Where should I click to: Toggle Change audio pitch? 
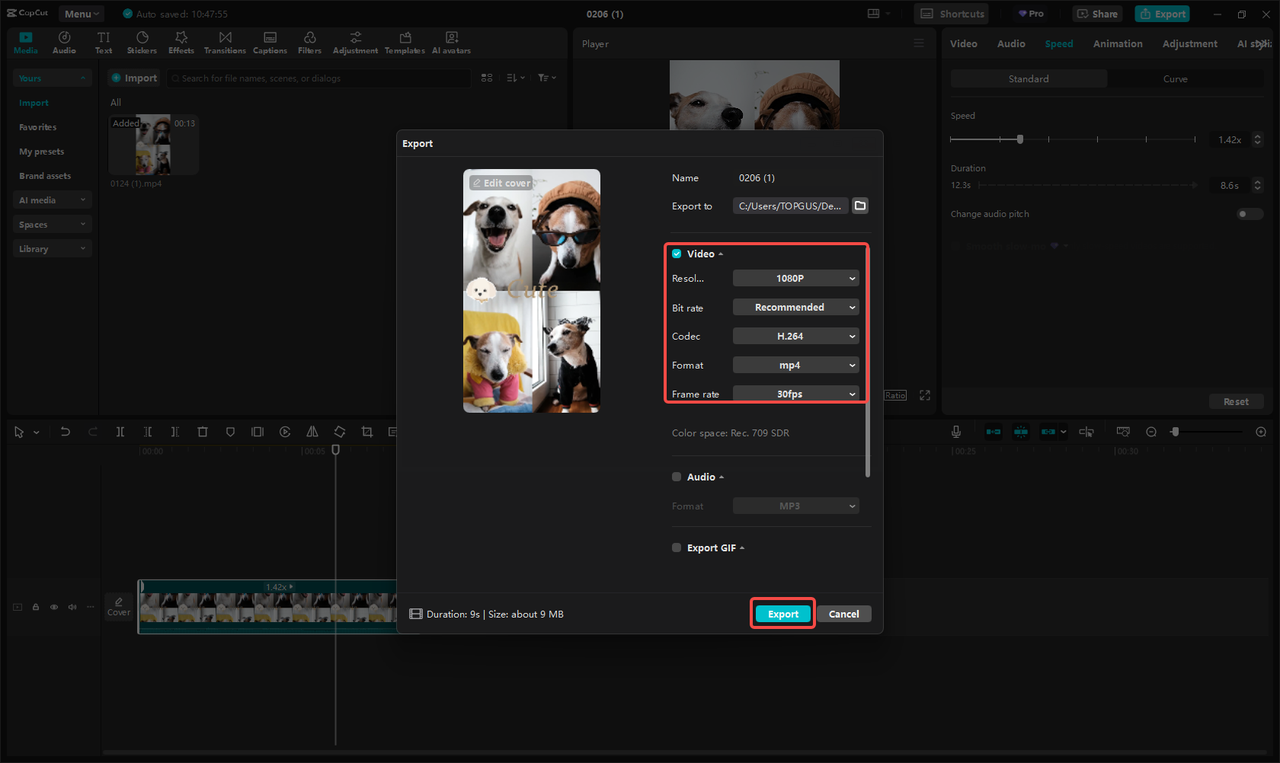[1248, 213]
